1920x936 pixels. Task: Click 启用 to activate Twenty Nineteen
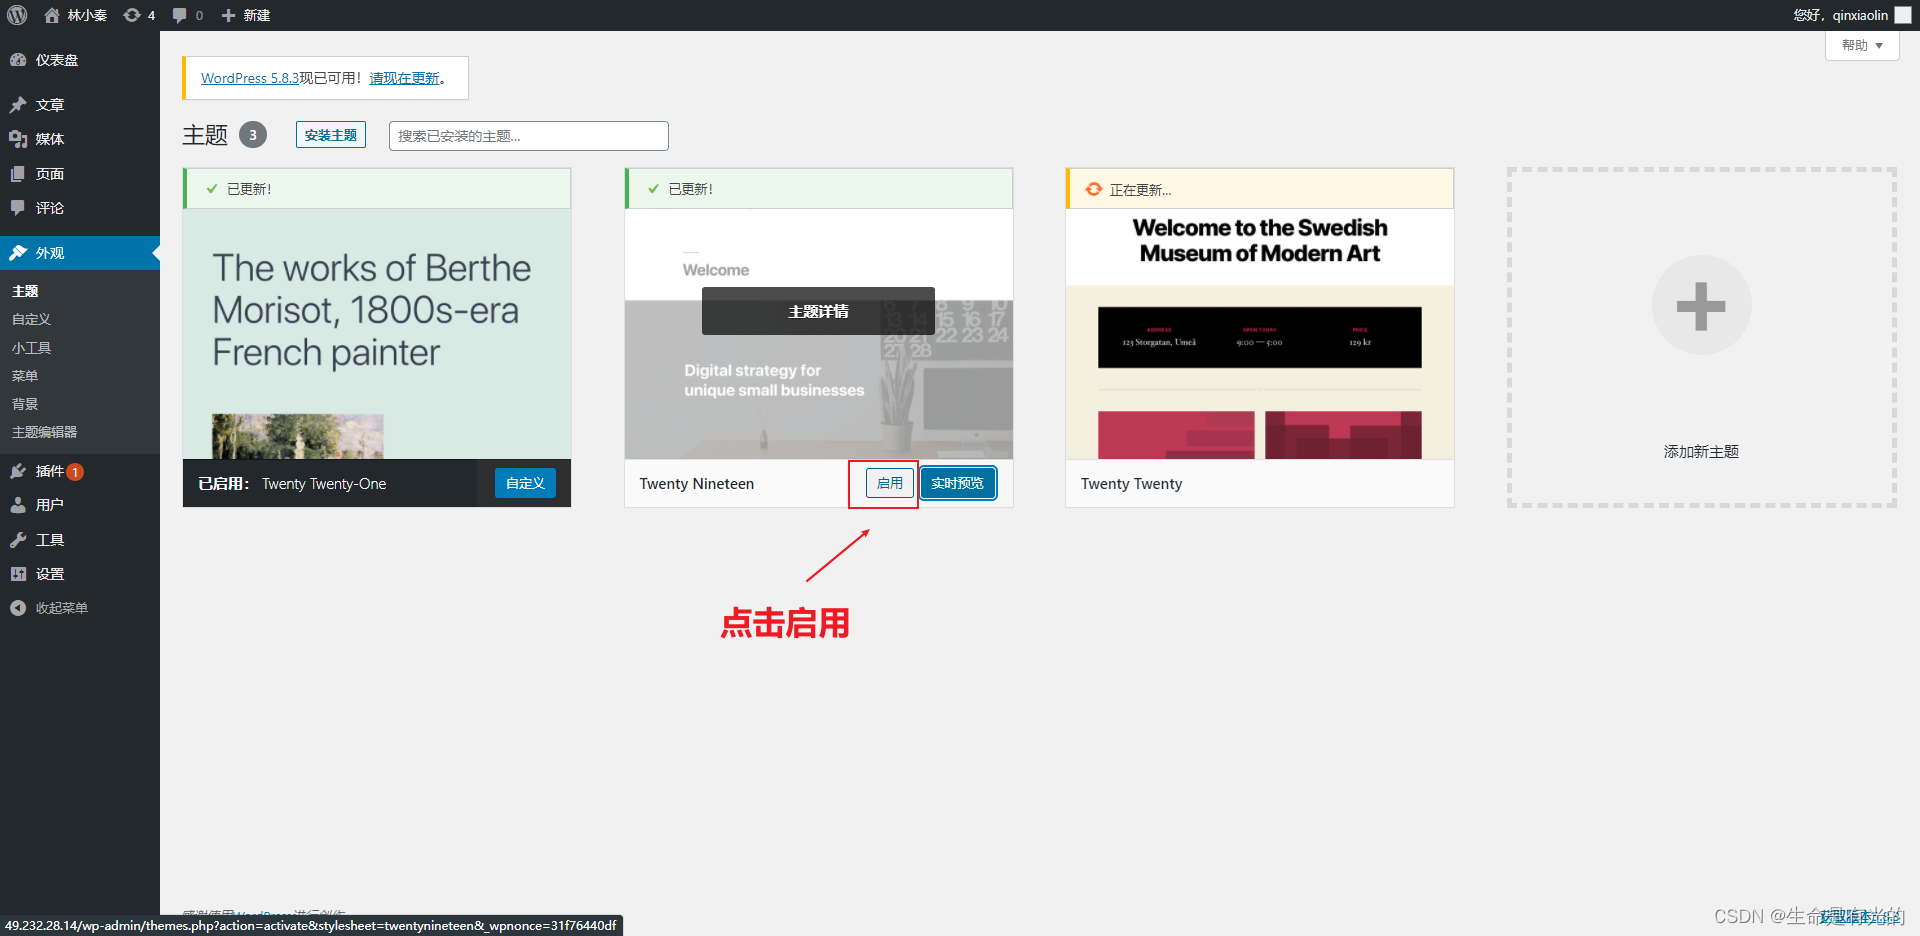click(x=890, y=483)
